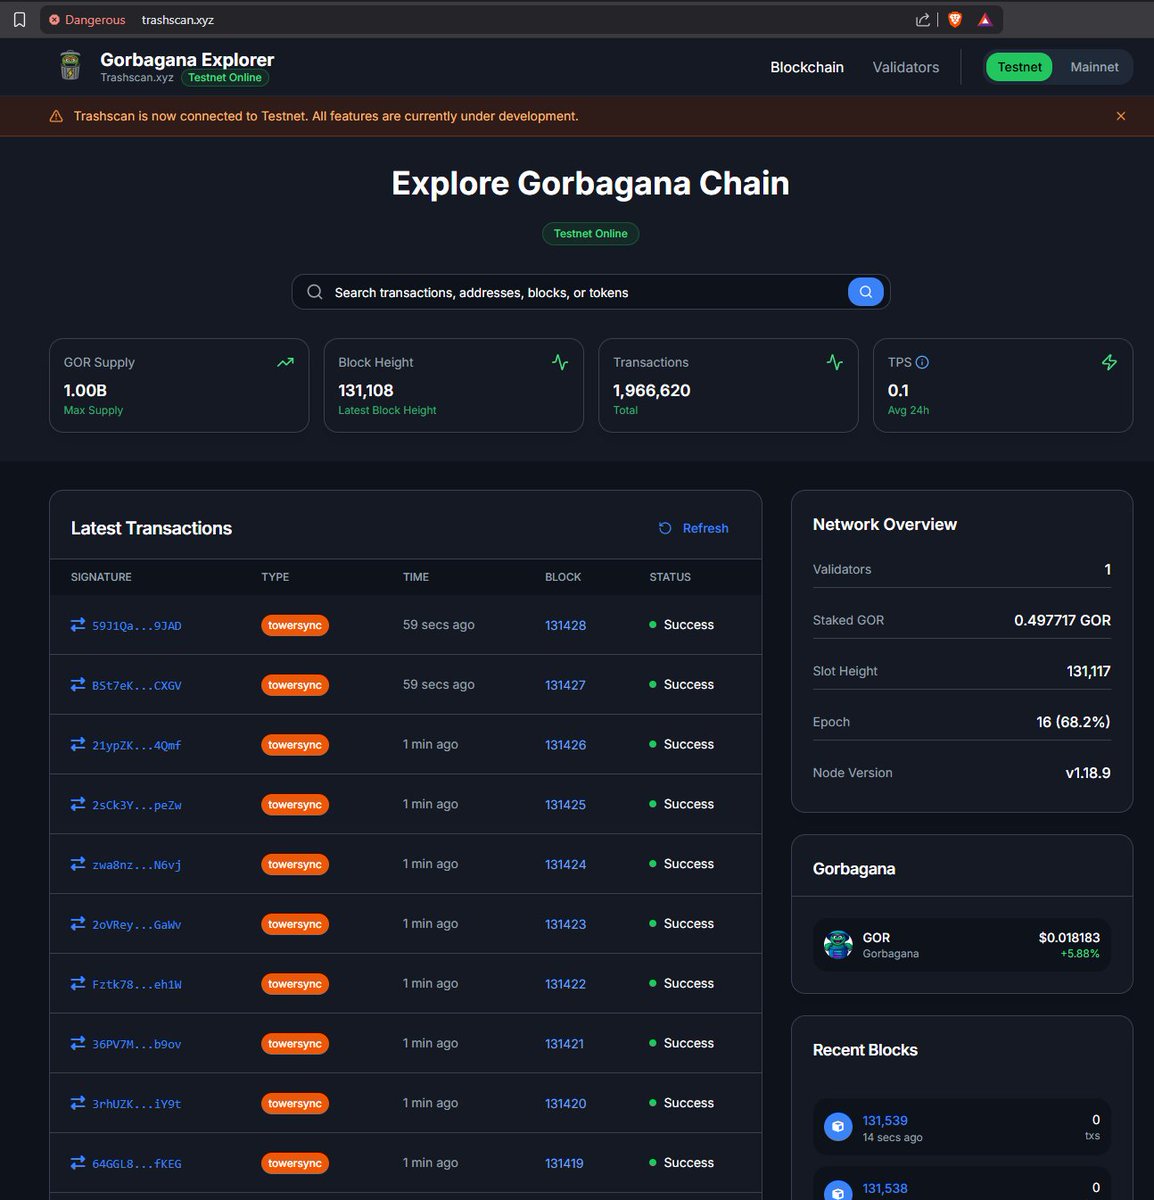Click transfer arrows icon for 36PV7M...b9ov
Image resolution: width=1154 pixels, height=1200 pixels.
pos(78,1043)
